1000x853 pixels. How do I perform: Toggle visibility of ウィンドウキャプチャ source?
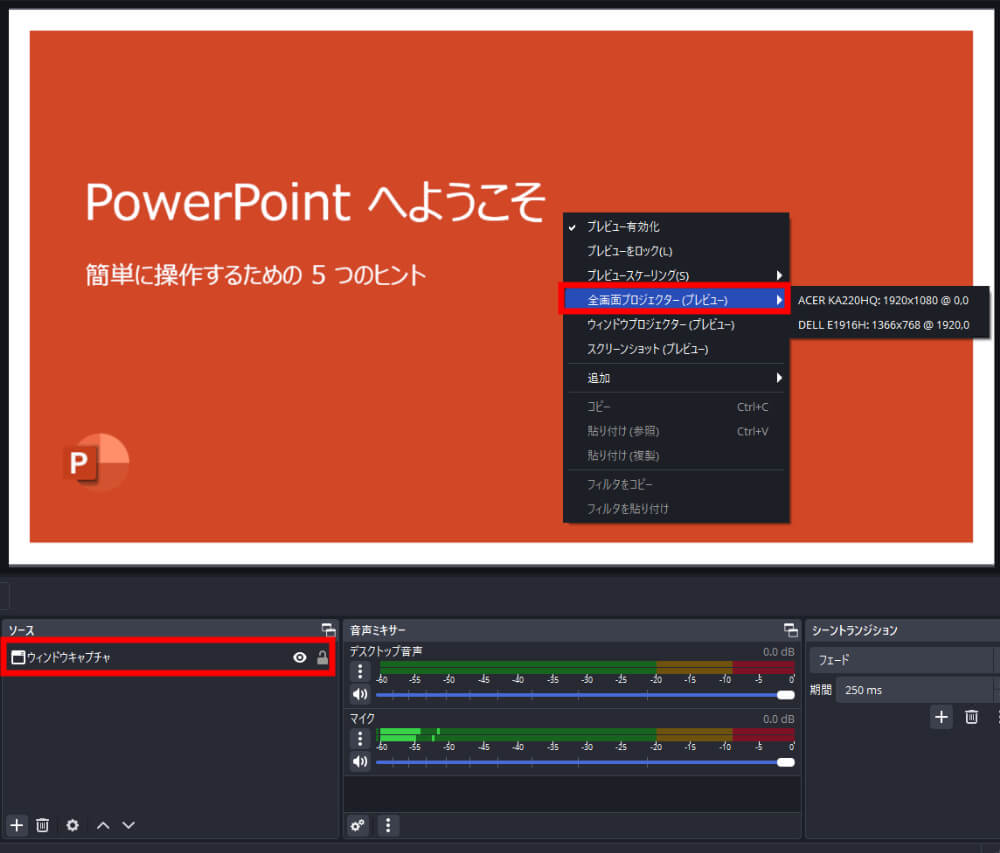(x=300, y=657)
